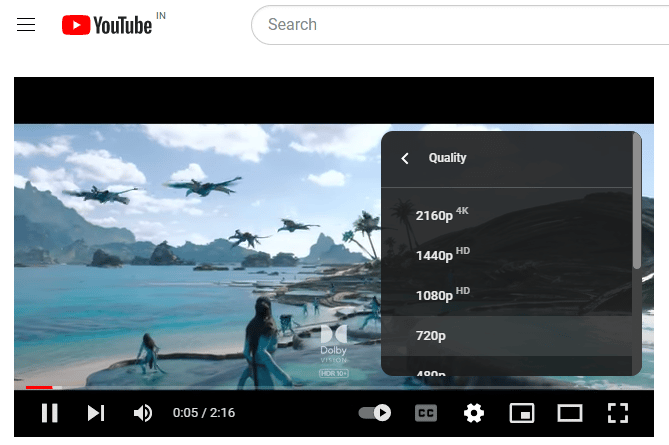Pause the video
This screenshot has height=445, width=669.
point(49,413)
